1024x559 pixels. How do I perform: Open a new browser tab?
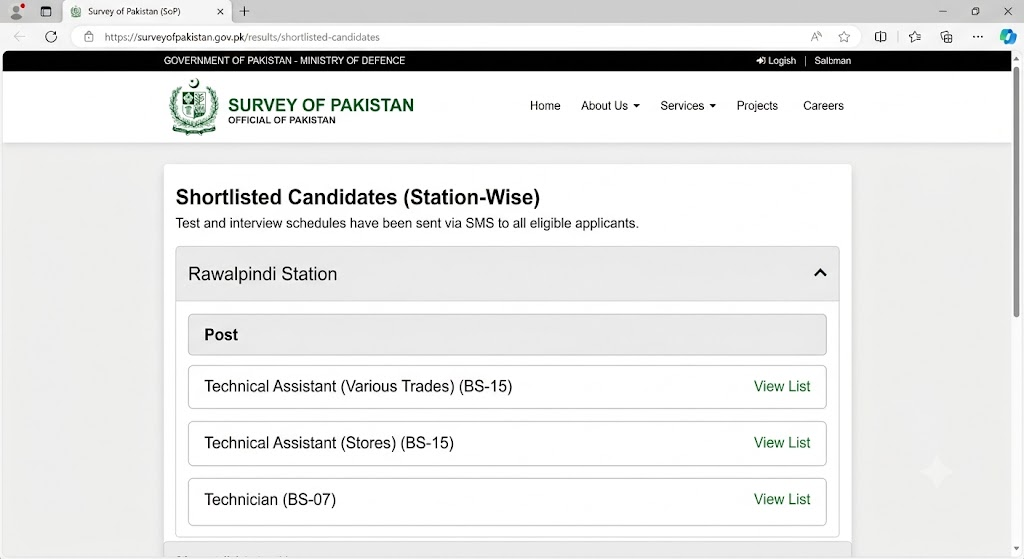pyautogui.click(x=244, y=11)
